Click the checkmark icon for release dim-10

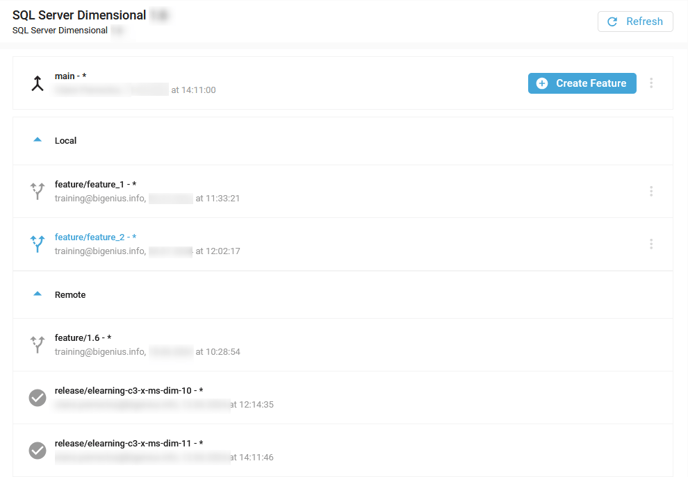pyautogui.click(x=37, y=398)
